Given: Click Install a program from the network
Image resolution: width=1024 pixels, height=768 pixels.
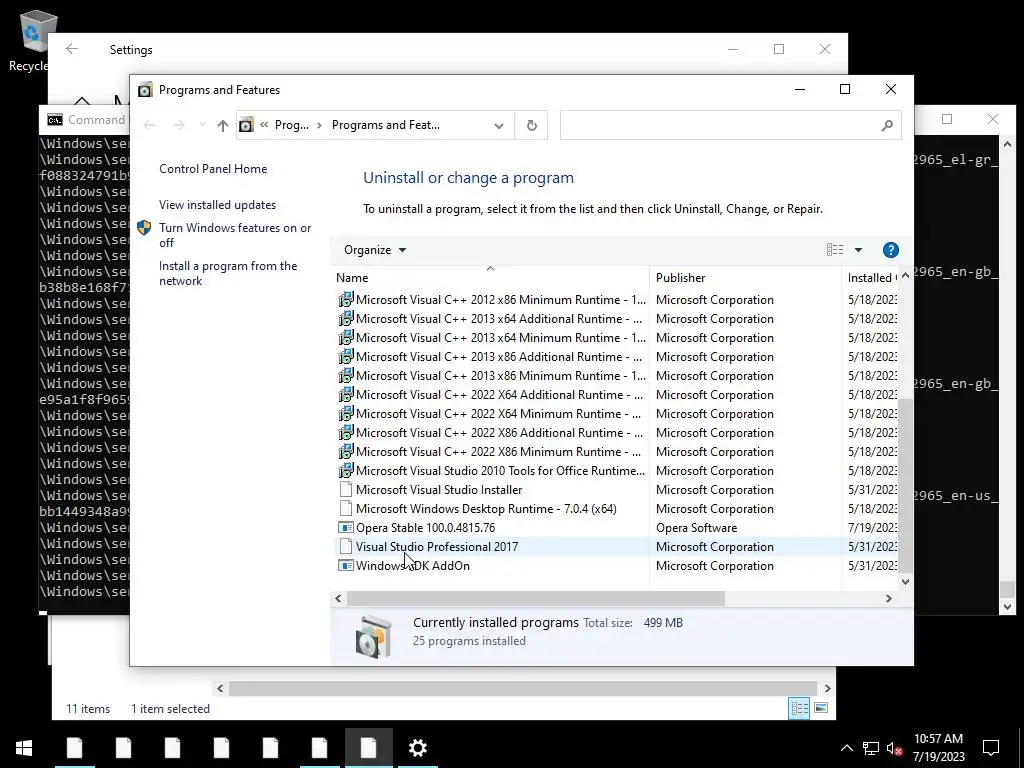Looking at the screenshot, I should [x=228, y=274].
